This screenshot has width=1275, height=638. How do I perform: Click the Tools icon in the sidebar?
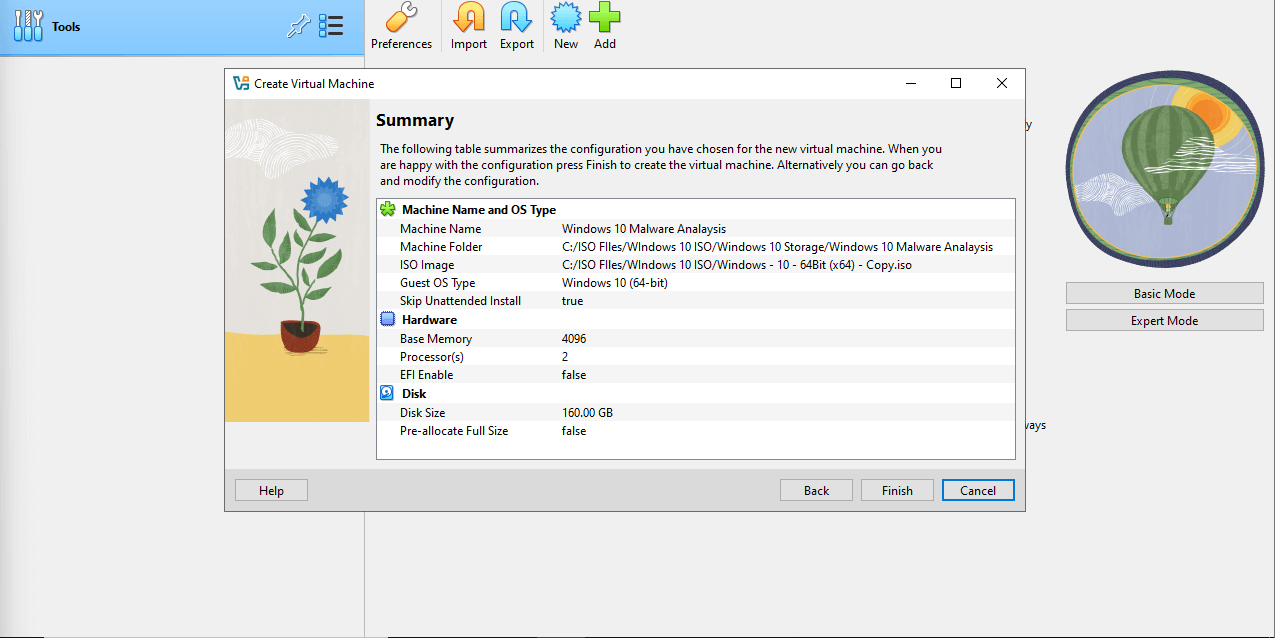(x=29, y=26)
